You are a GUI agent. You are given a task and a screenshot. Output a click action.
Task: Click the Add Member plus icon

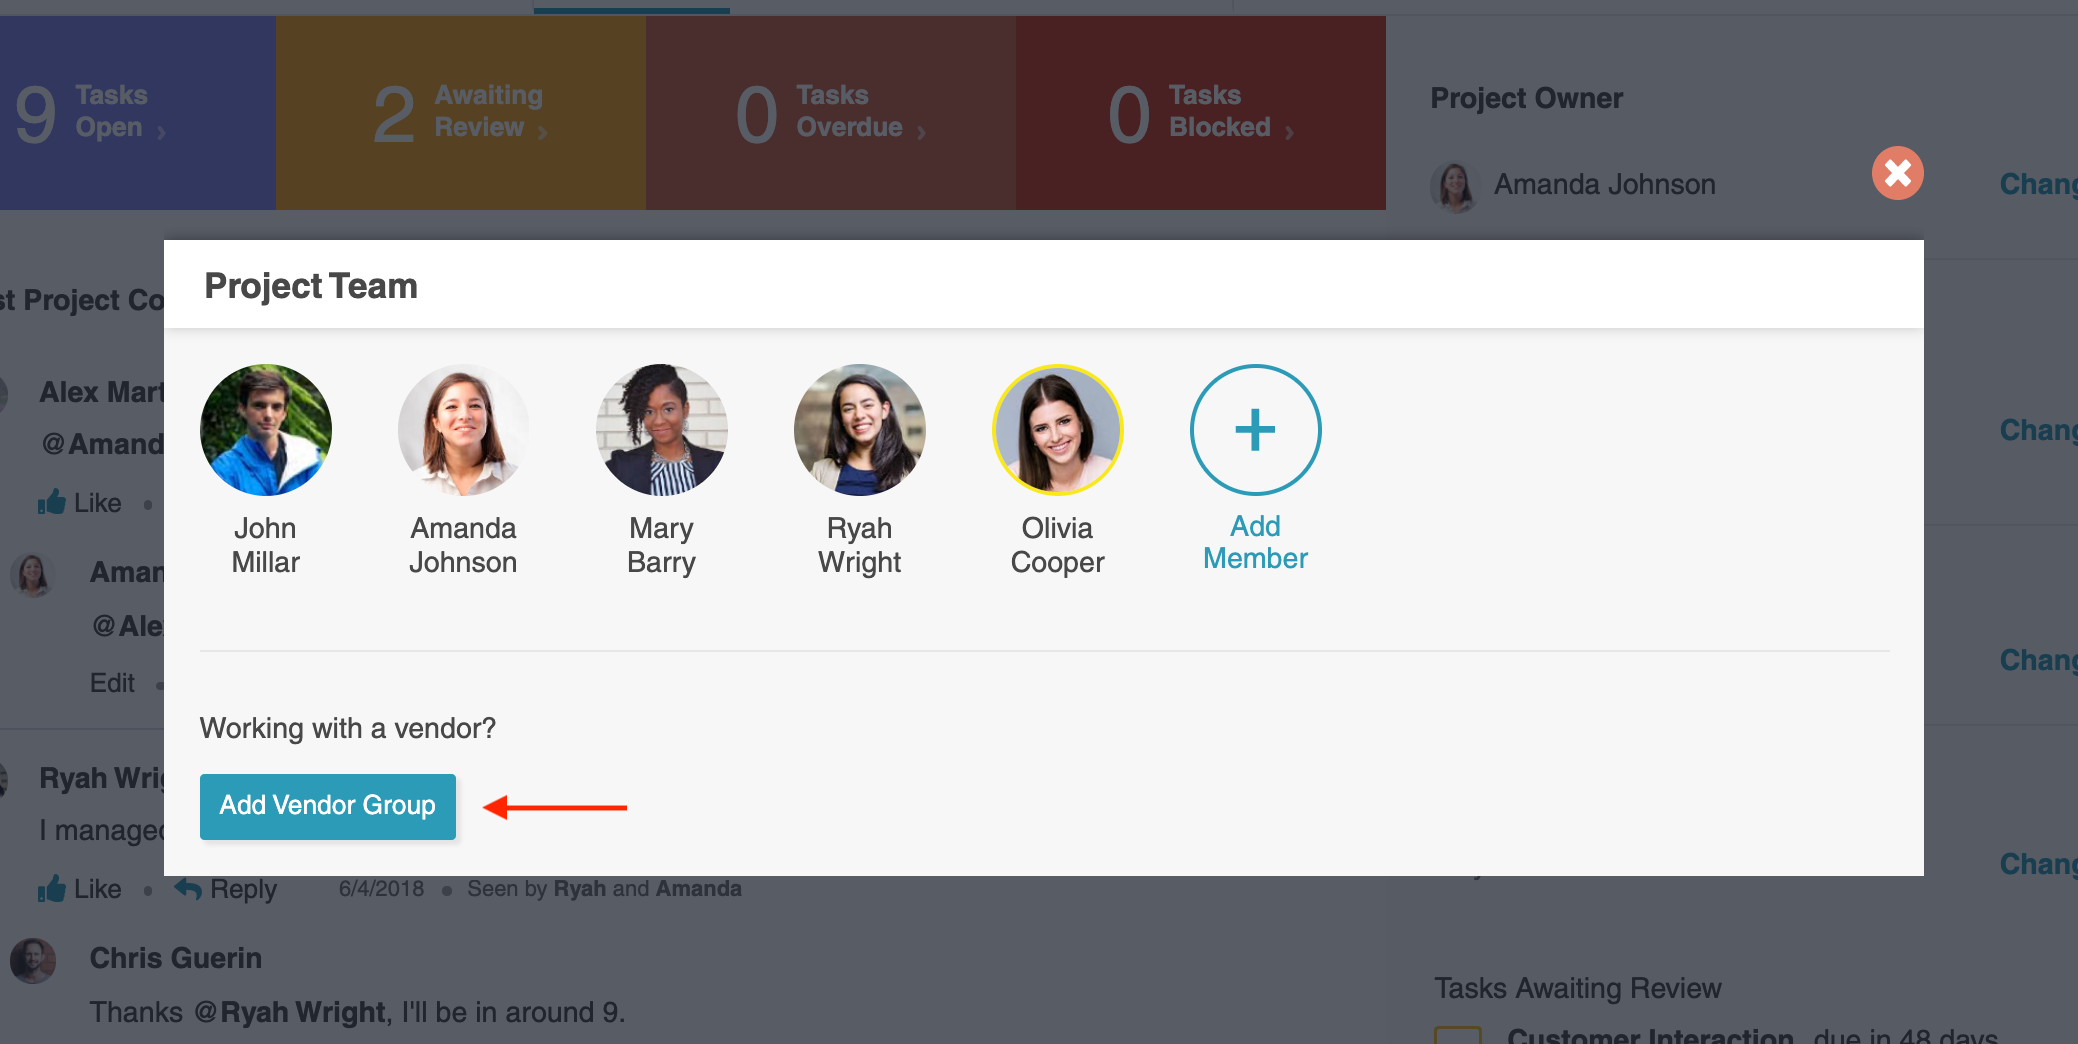(x=1255, y=430)
